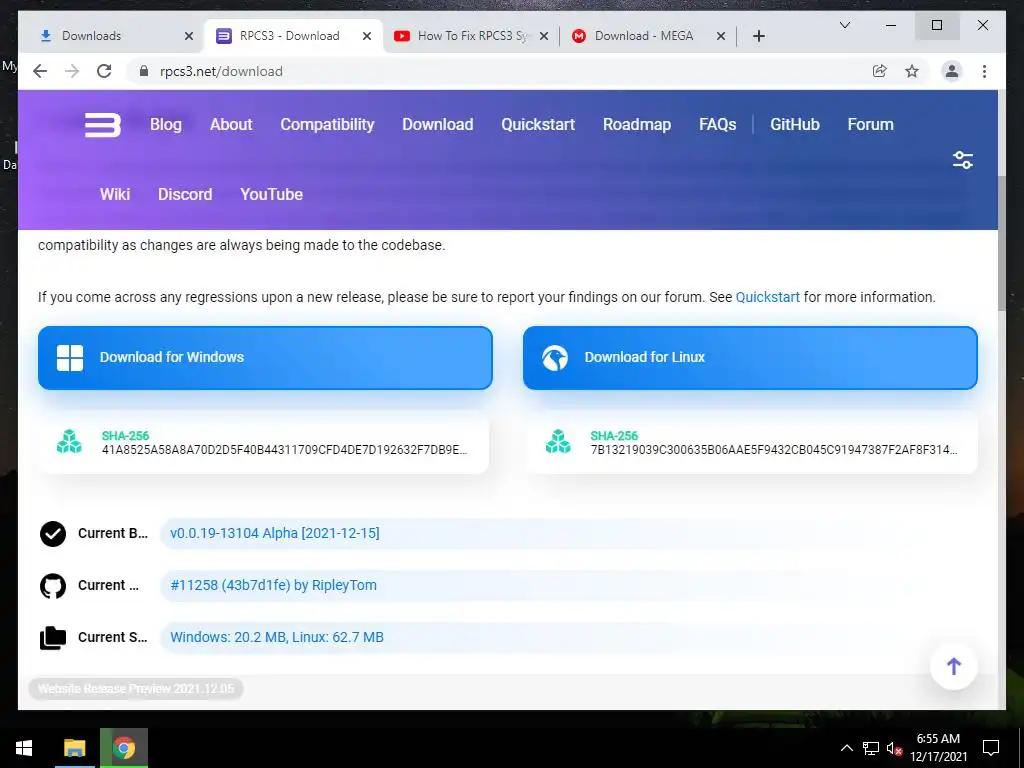
Task: Click the green cubes icon beside Windows SHA-256
Action: click(x=69, y=442)
